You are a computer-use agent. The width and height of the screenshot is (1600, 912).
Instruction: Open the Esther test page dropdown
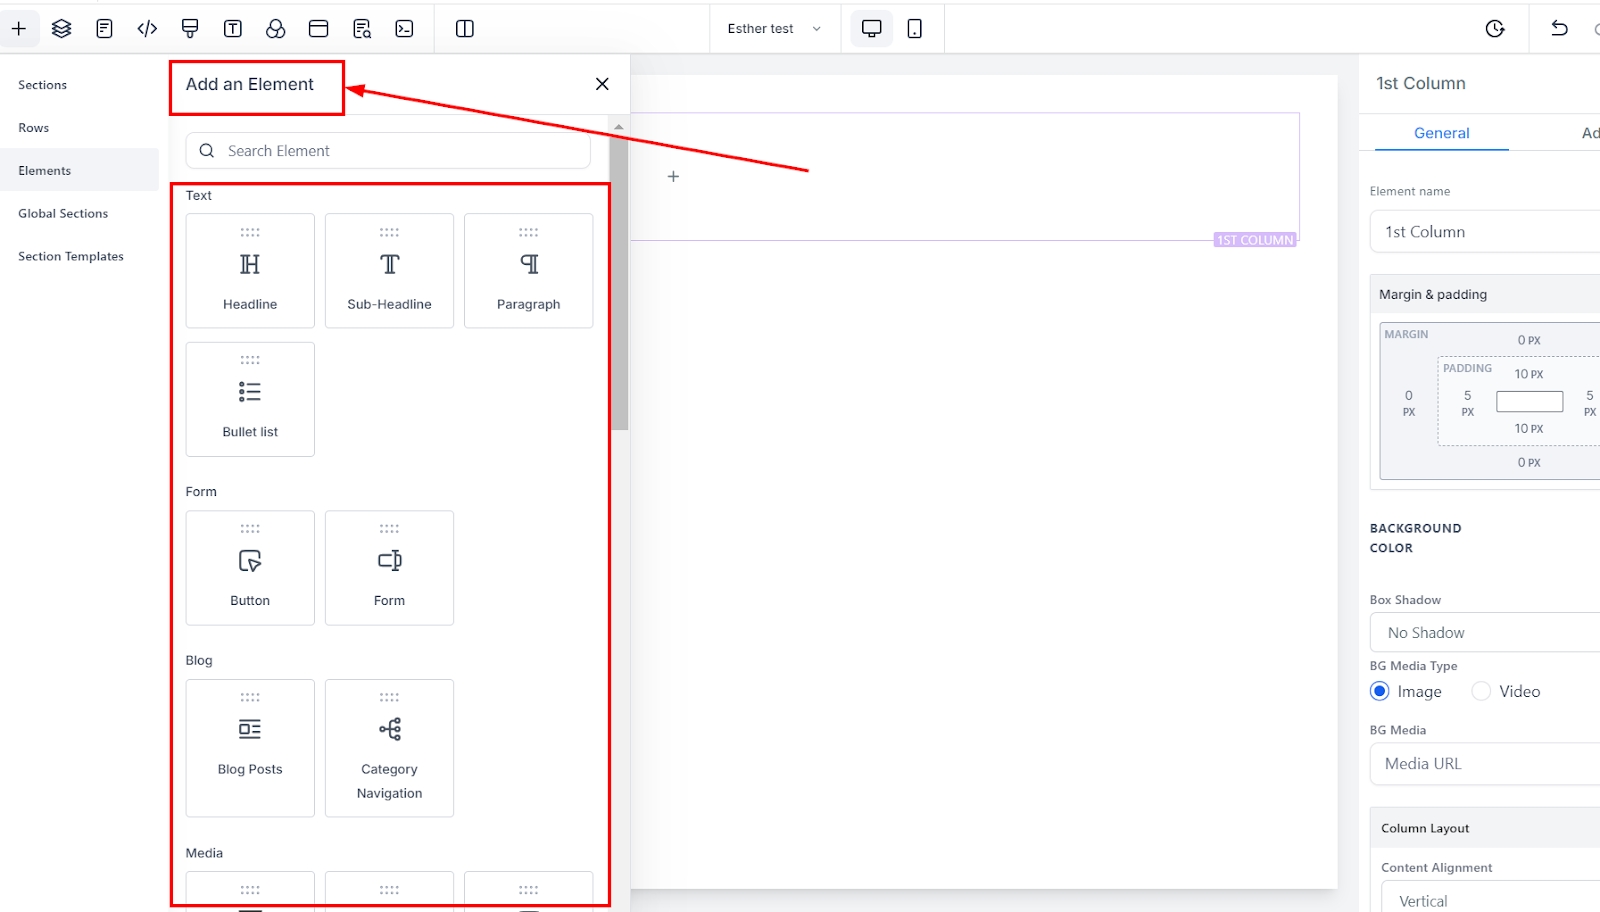[x=774, y=29]
